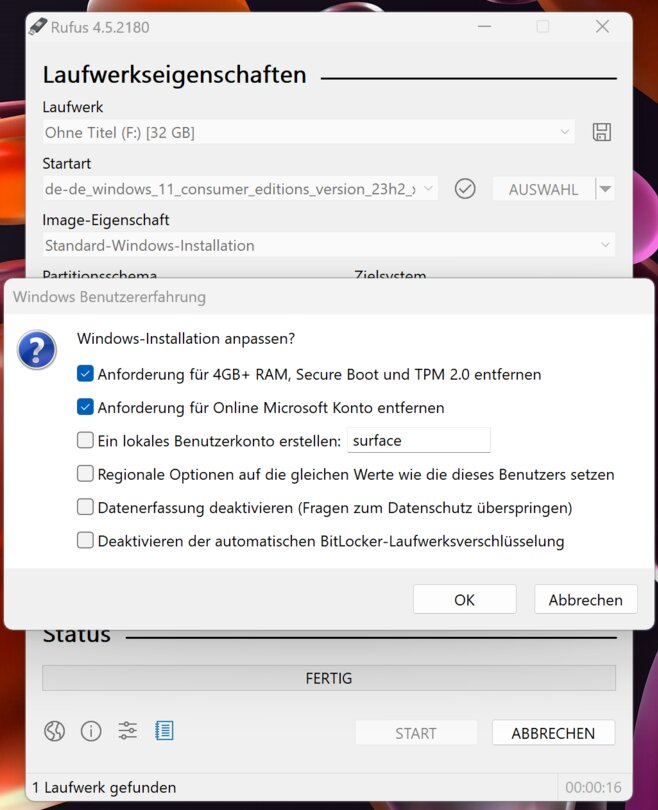Click the save drive image floppy icon
Screen dimensions: 658x810
click(x=602, y=132)
